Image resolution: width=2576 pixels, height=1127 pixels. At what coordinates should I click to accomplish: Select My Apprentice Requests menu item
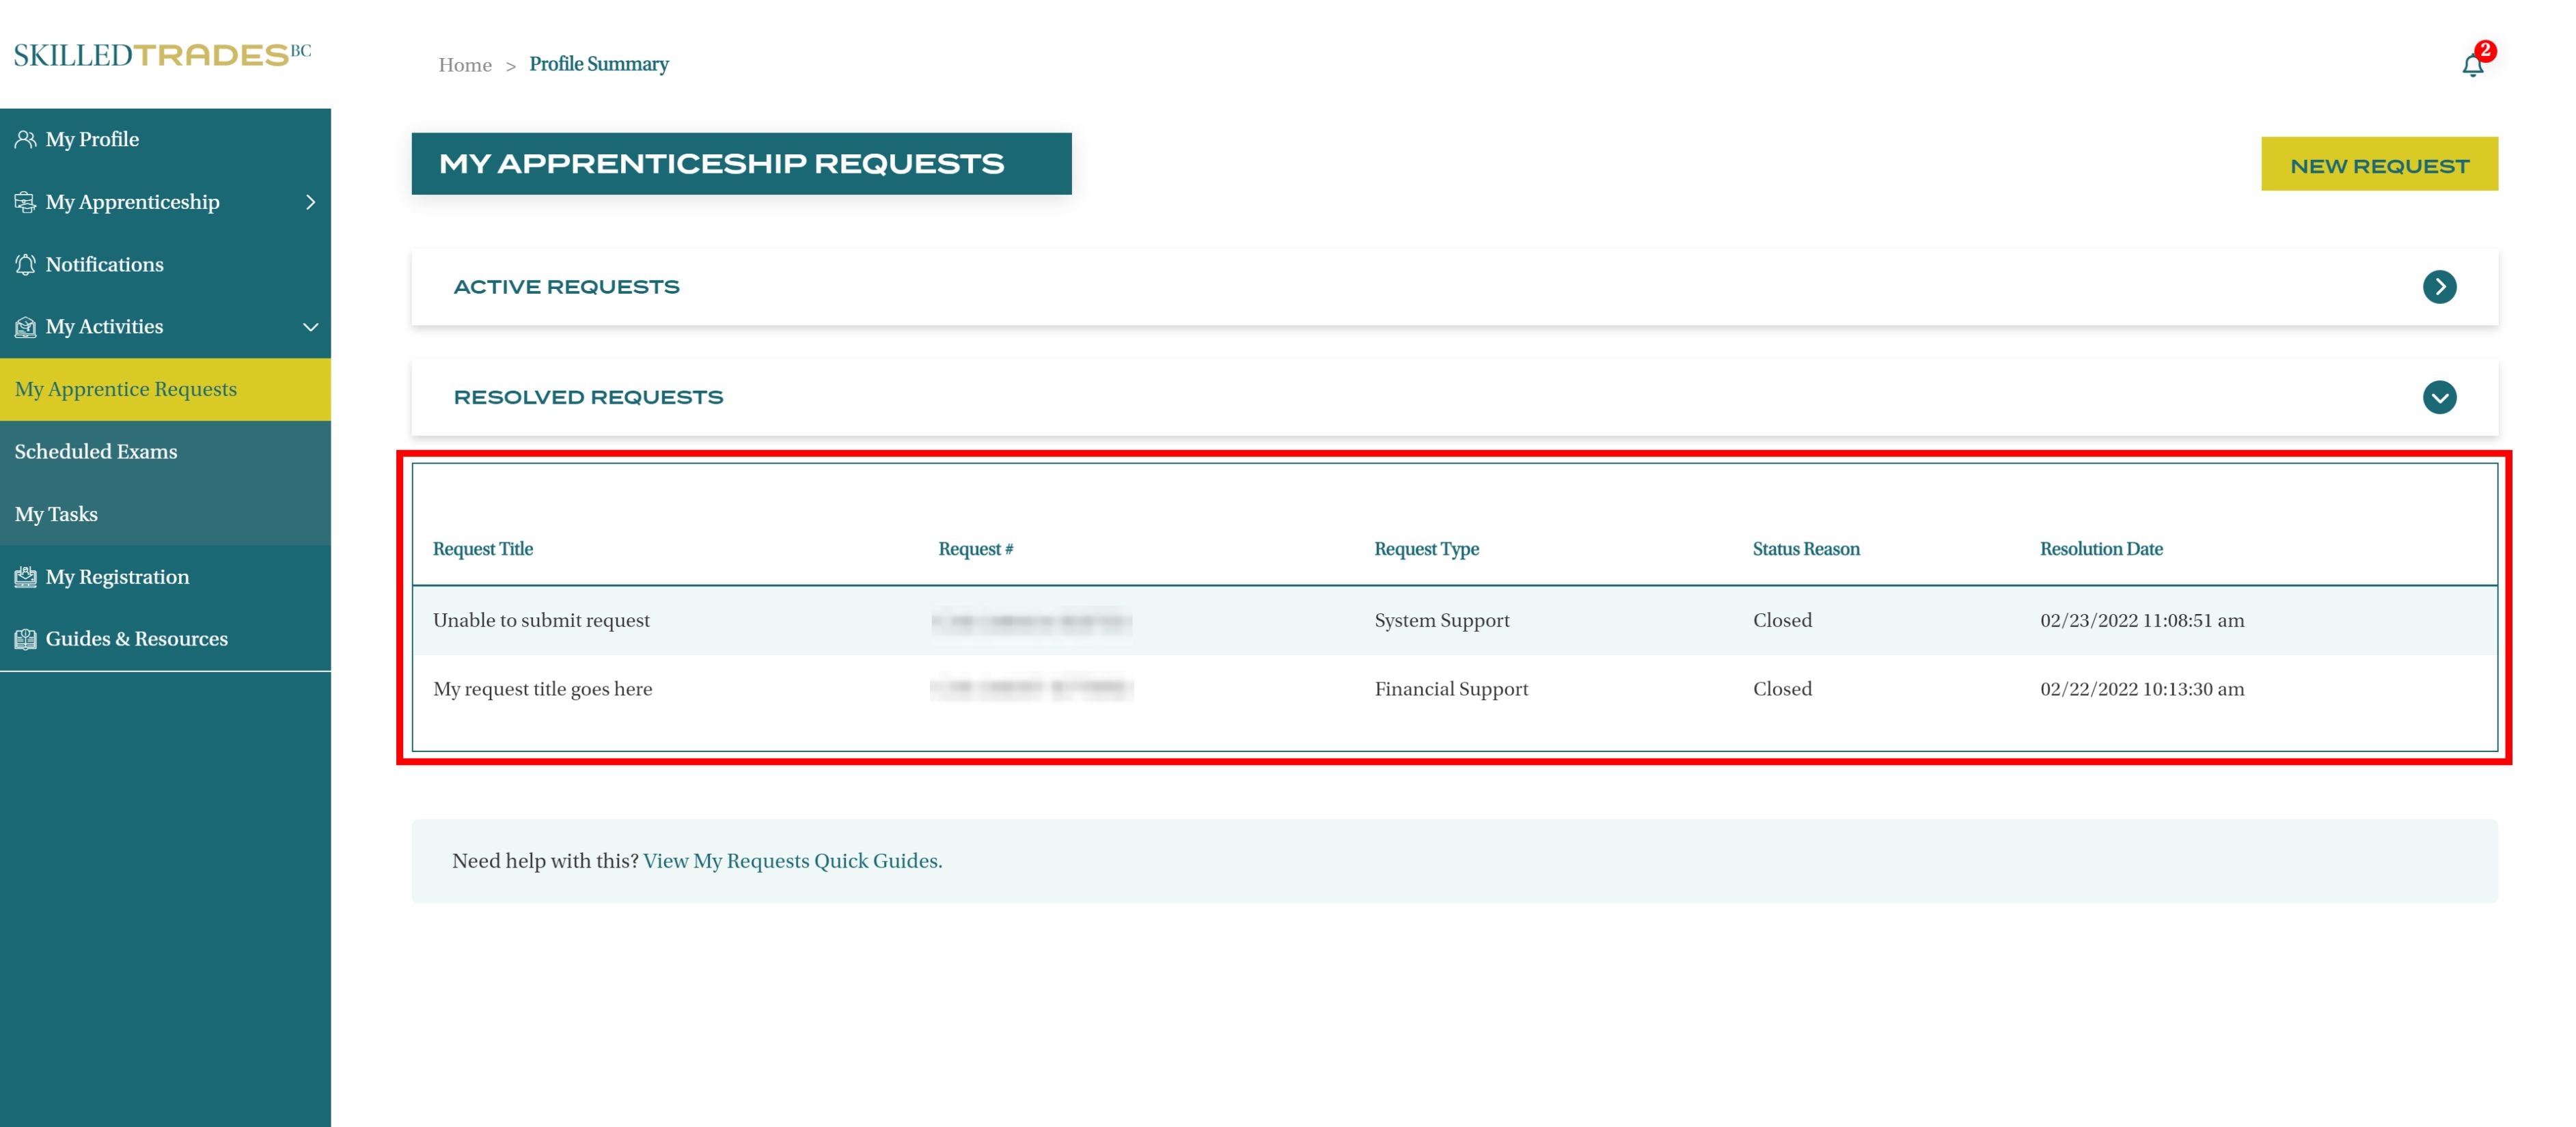point(126,389)
